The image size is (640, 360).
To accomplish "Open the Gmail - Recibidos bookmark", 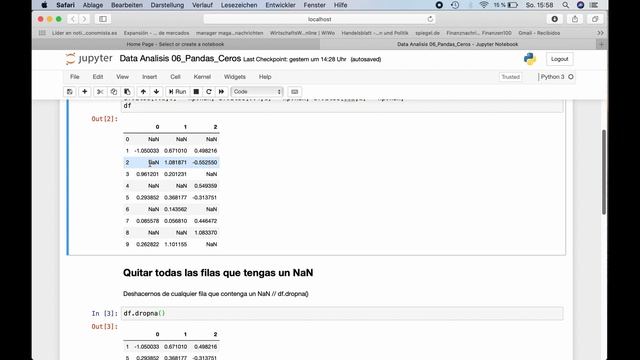I will [539, 33].
